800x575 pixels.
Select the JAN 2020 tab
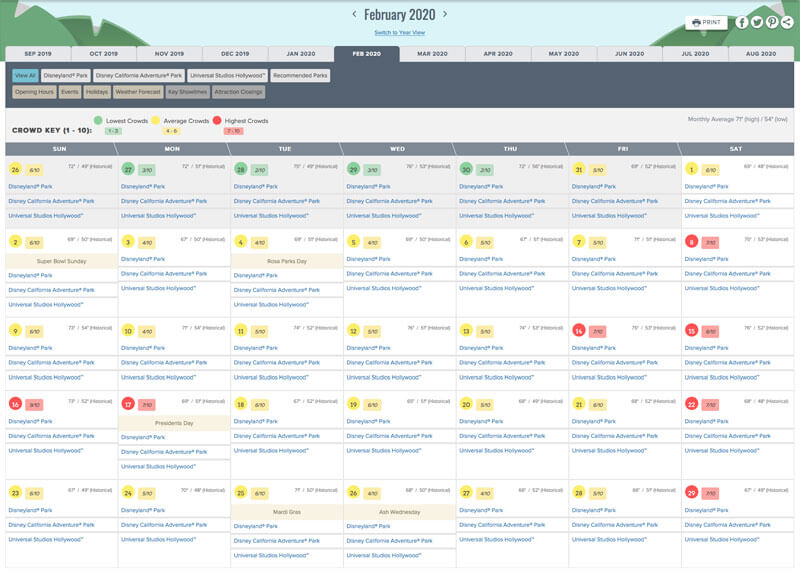click(x=301, y=54)
